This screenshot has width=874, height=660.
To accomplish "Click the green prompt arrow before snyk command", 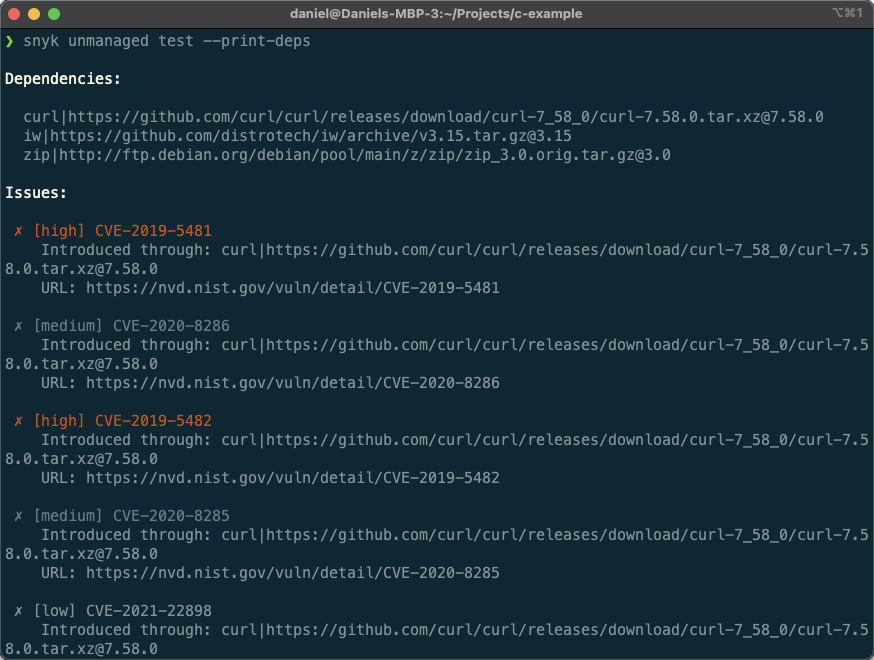I will point(10,41).
